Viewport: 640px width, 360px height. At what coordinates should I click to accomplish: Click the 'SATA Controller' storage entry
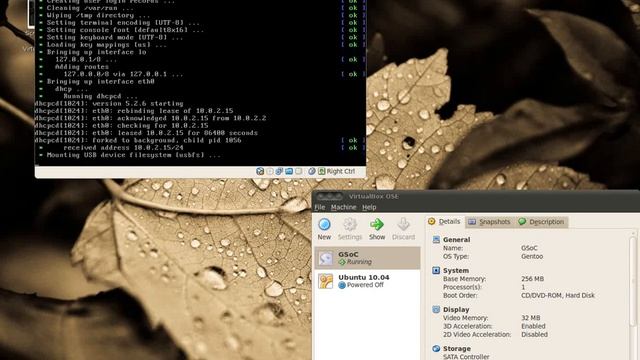pos(466,357)
